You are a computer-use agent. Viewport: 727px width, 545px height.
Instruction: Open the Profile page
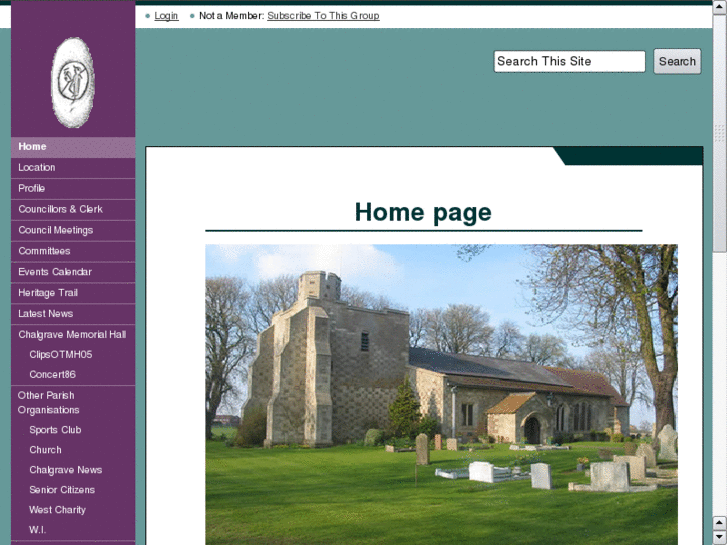tap(73, 189)
